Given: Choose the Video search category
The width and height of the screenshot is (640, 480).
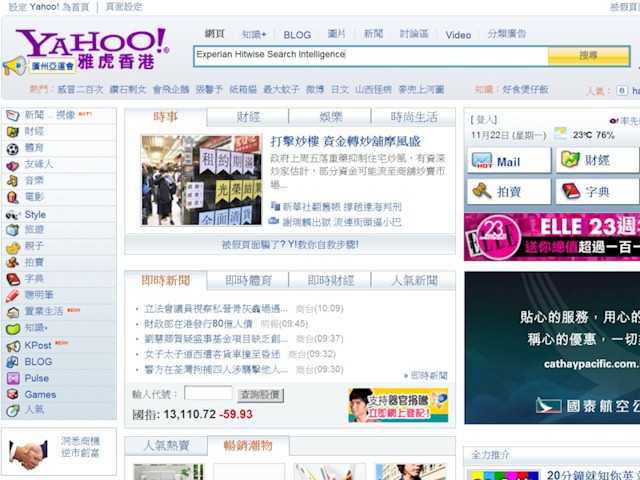Looking at the screenshot, I should (458, 35).
